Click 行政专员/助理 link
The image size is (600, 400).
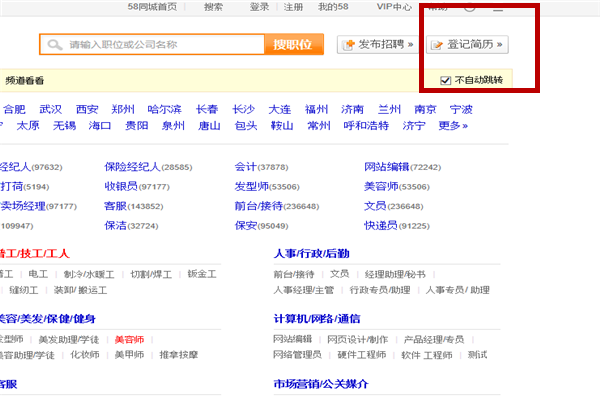[x=380, y=290]
